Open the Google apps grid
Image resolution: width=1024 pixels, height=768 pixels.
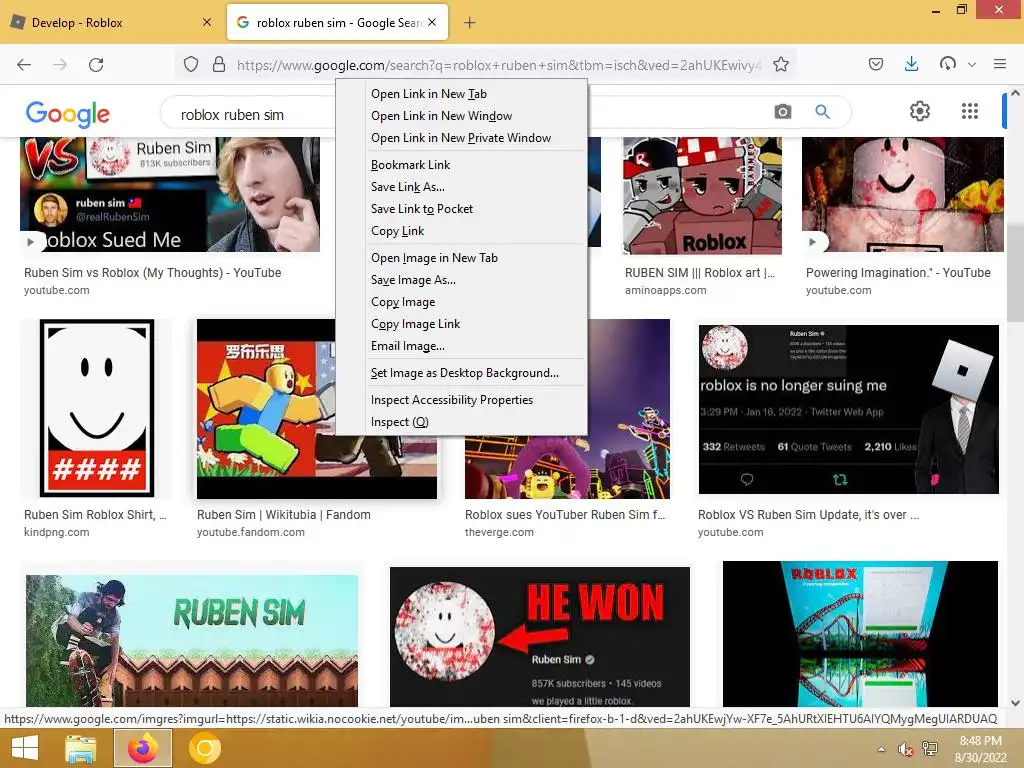pos(970,111)
